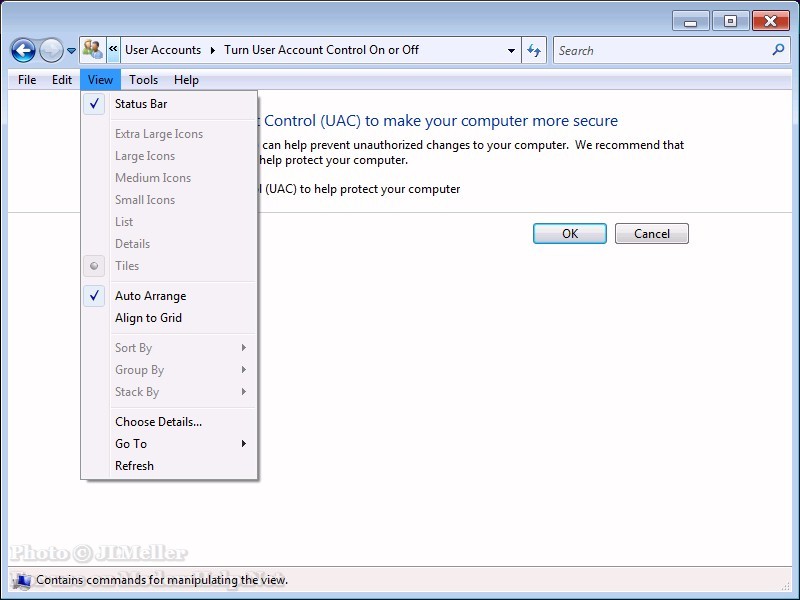Open the File menu
This screenshot has height=600, width=800.
[x=27, y=80]
